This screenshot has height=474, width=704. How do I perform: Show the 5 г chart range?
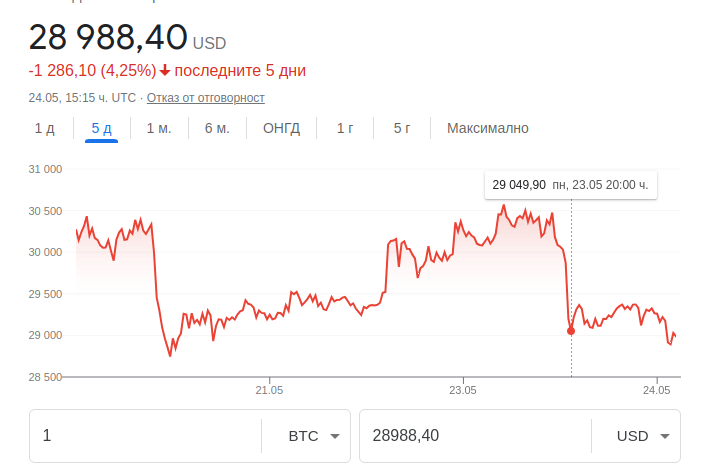pos(402,128)
